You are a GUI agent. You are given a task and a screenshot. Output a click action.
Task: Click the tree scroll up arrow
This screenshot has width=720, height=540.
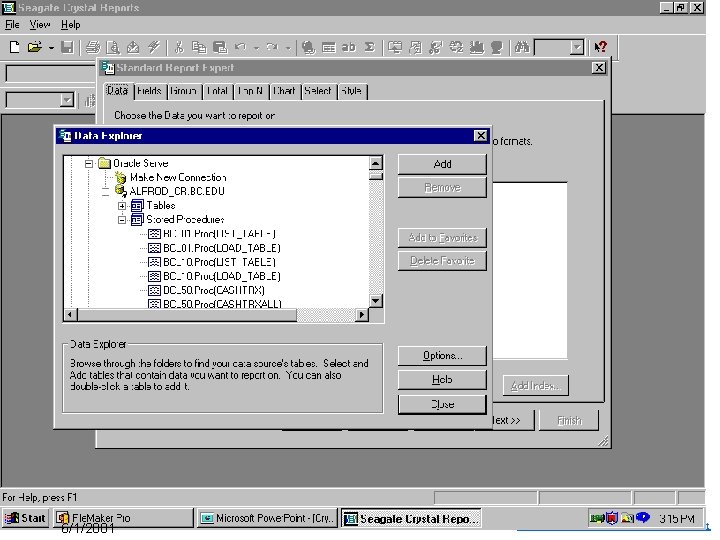click(376, 163)
